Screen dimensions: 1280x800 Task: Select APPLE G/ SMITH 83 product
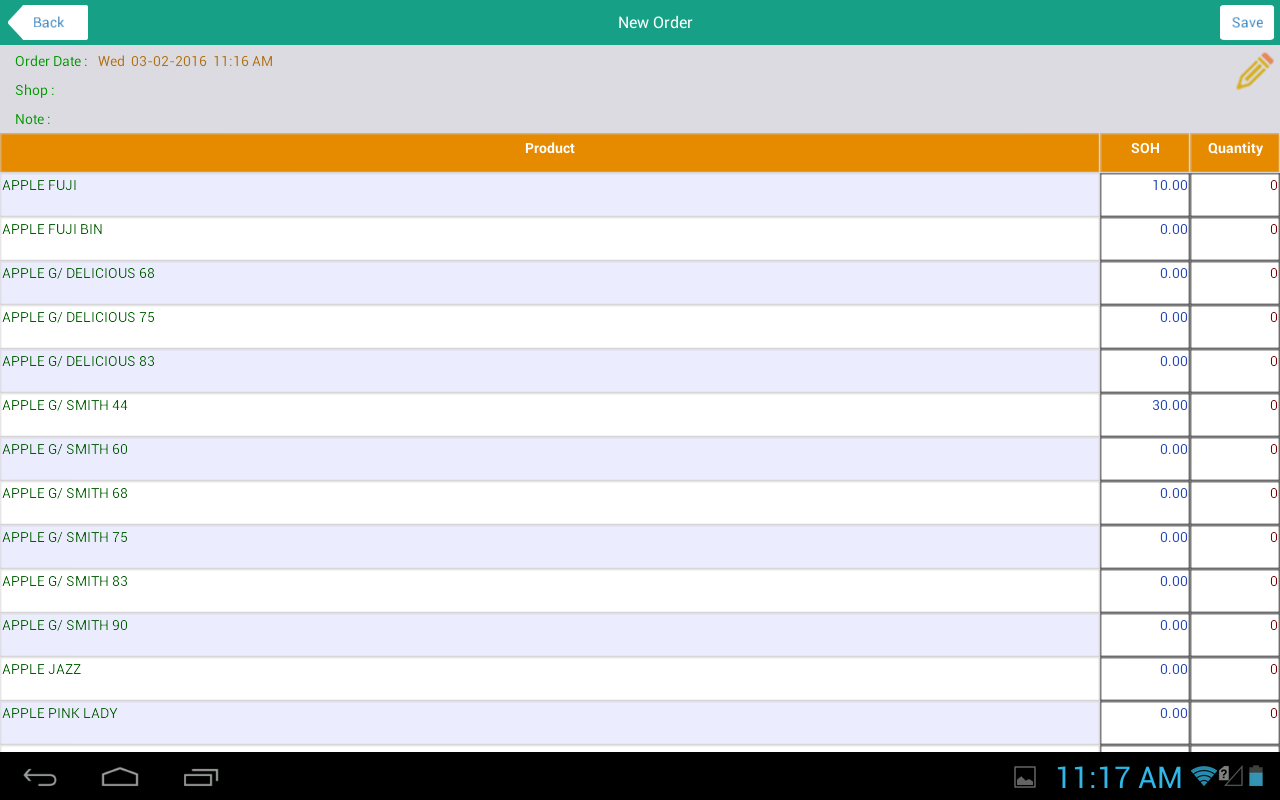550,591
